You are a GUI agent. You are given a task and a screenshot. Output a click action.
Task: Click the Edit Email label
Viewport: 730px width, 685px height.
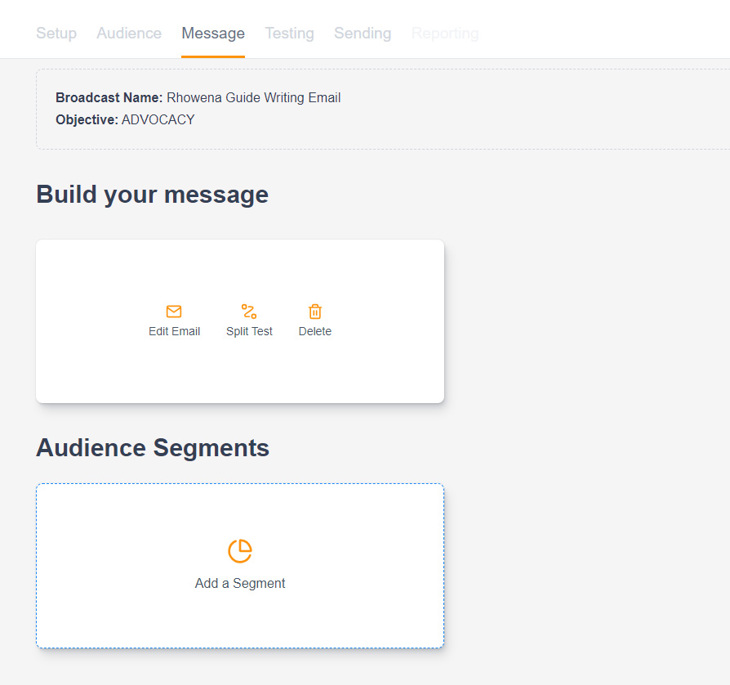click(x=174, y=331)
